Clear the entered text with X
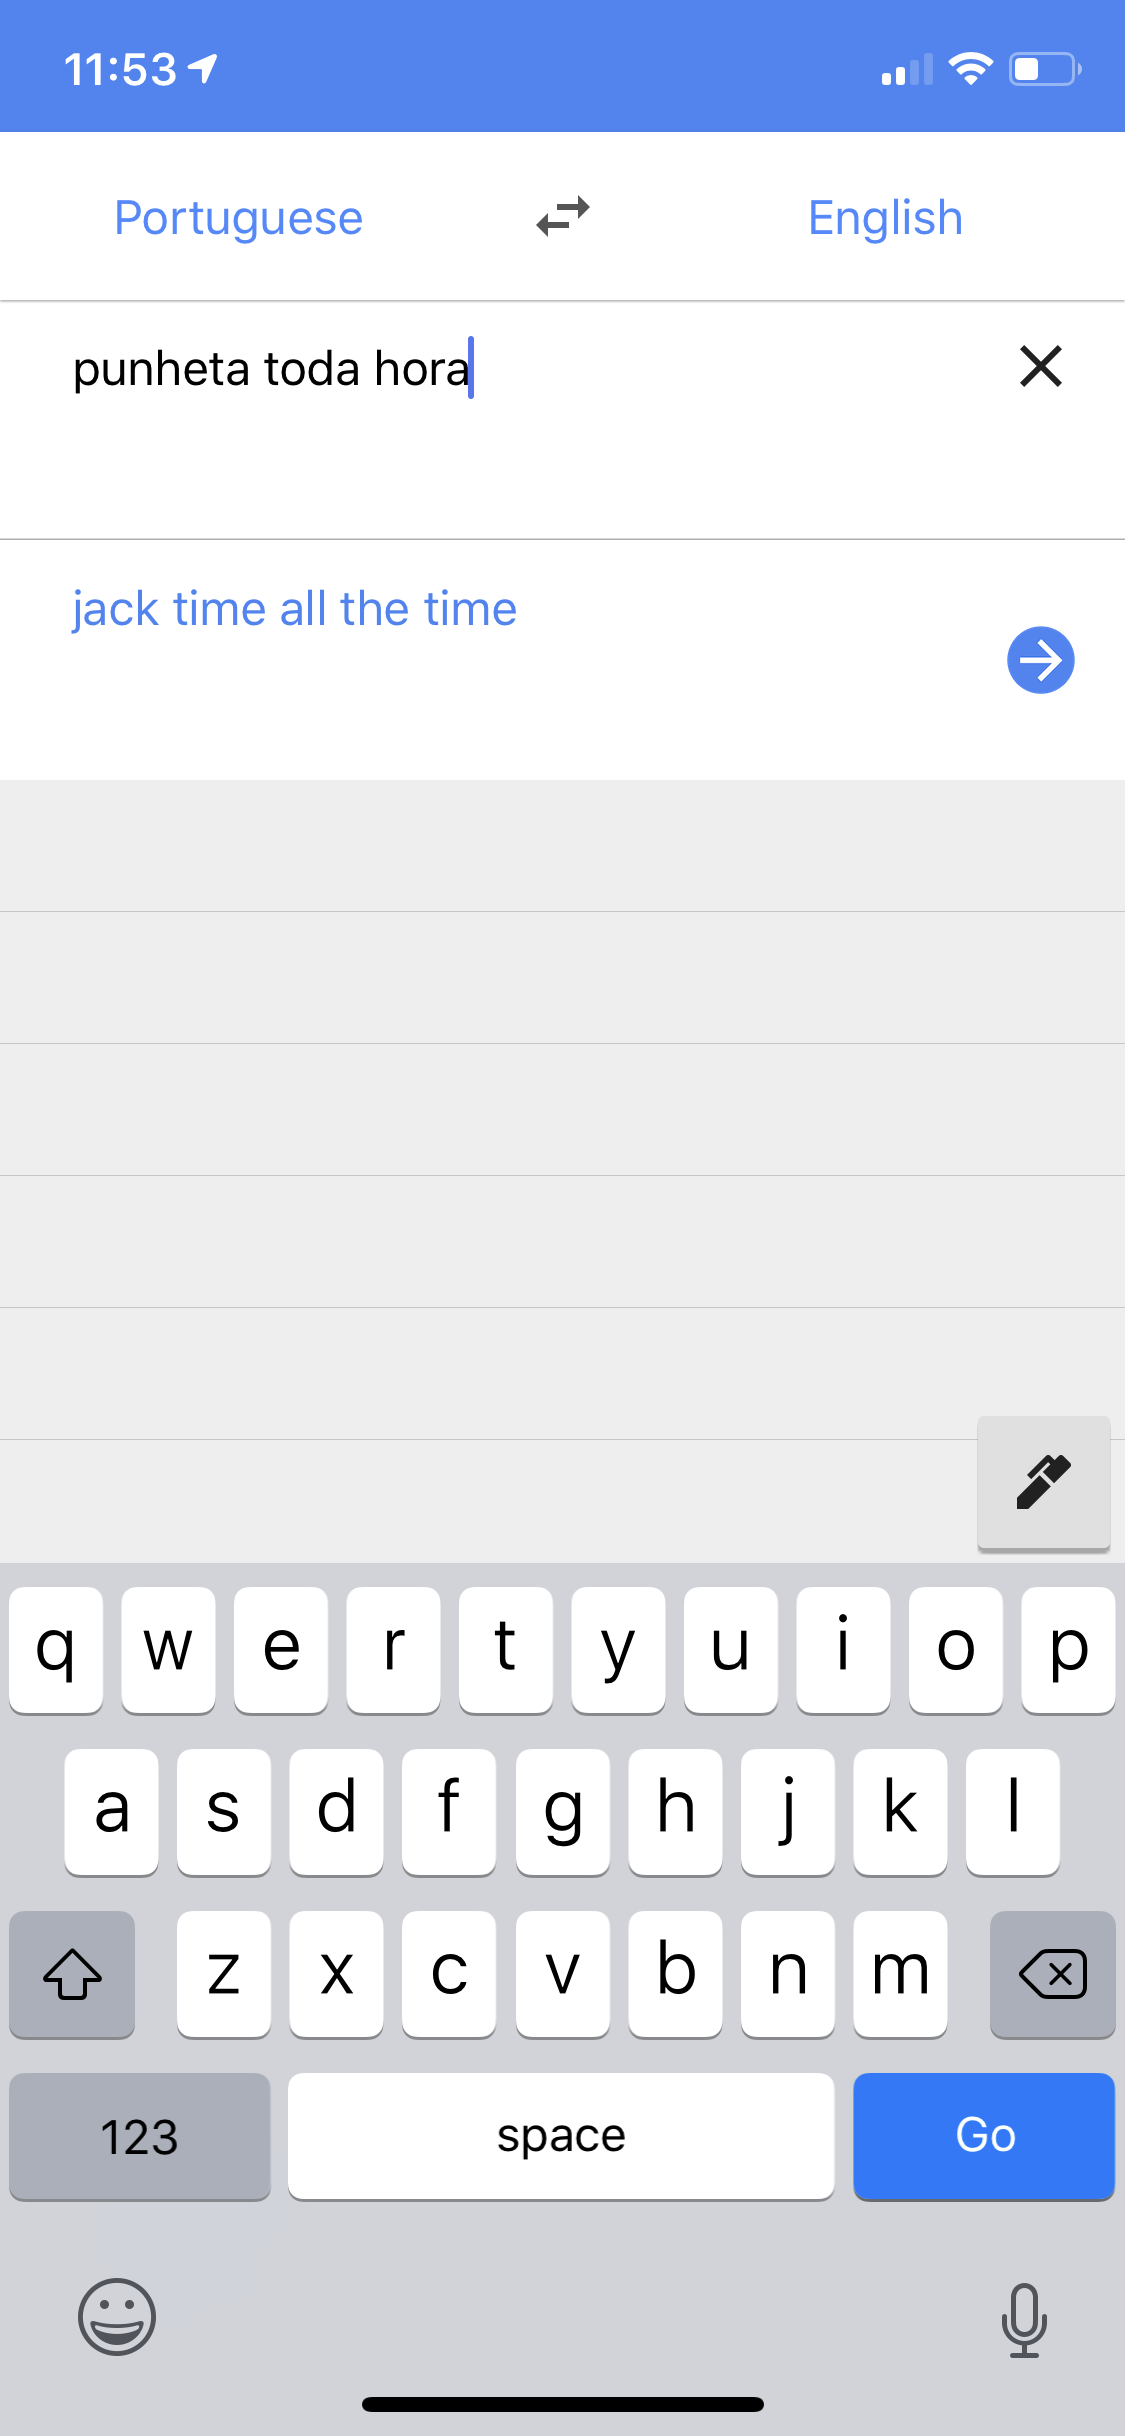 coord(1040,366)
